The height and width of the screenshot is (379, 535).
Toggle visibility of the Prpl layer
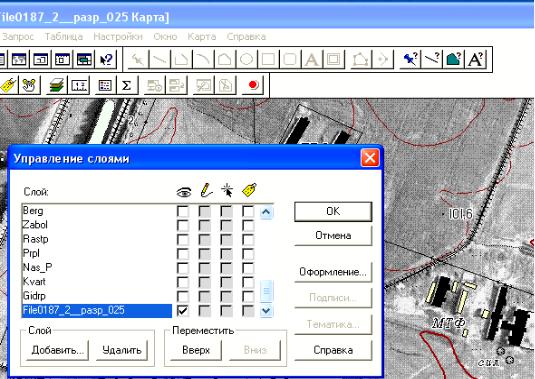click(183, 254)
